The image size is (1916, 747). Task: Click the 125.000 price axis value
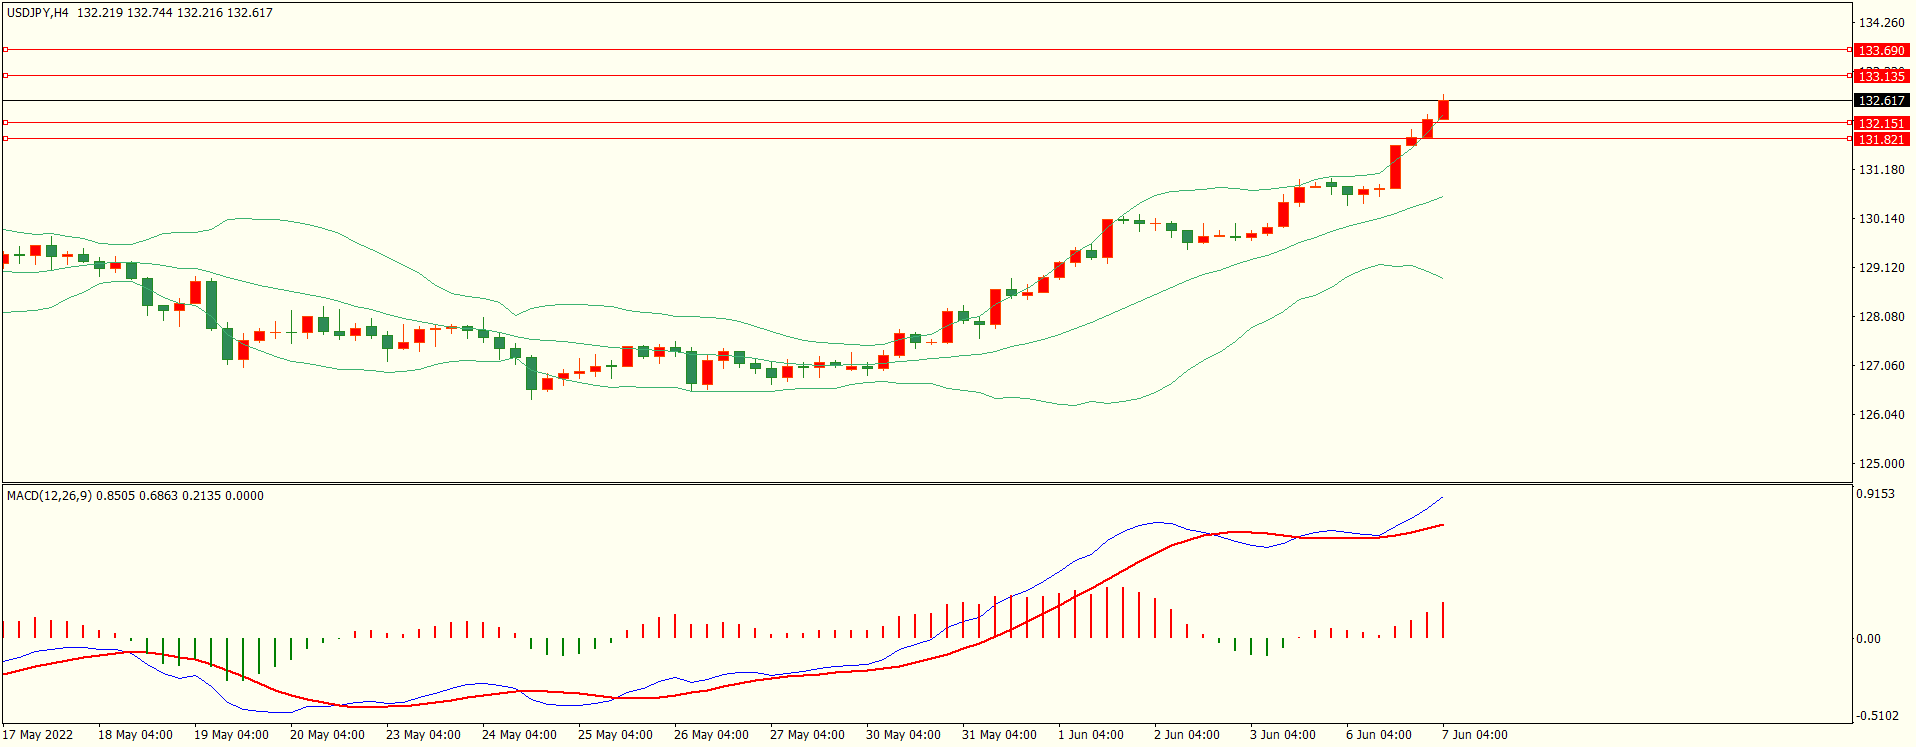click(1881, 464)
